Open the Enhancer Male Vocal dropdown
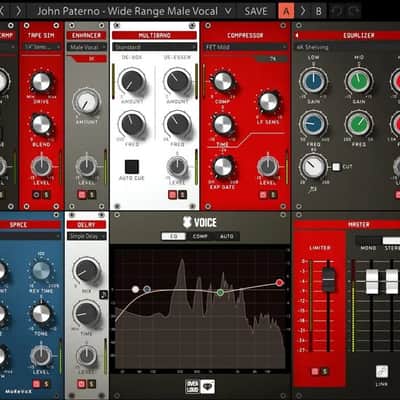400x400 pixels. tap(87, 47)
